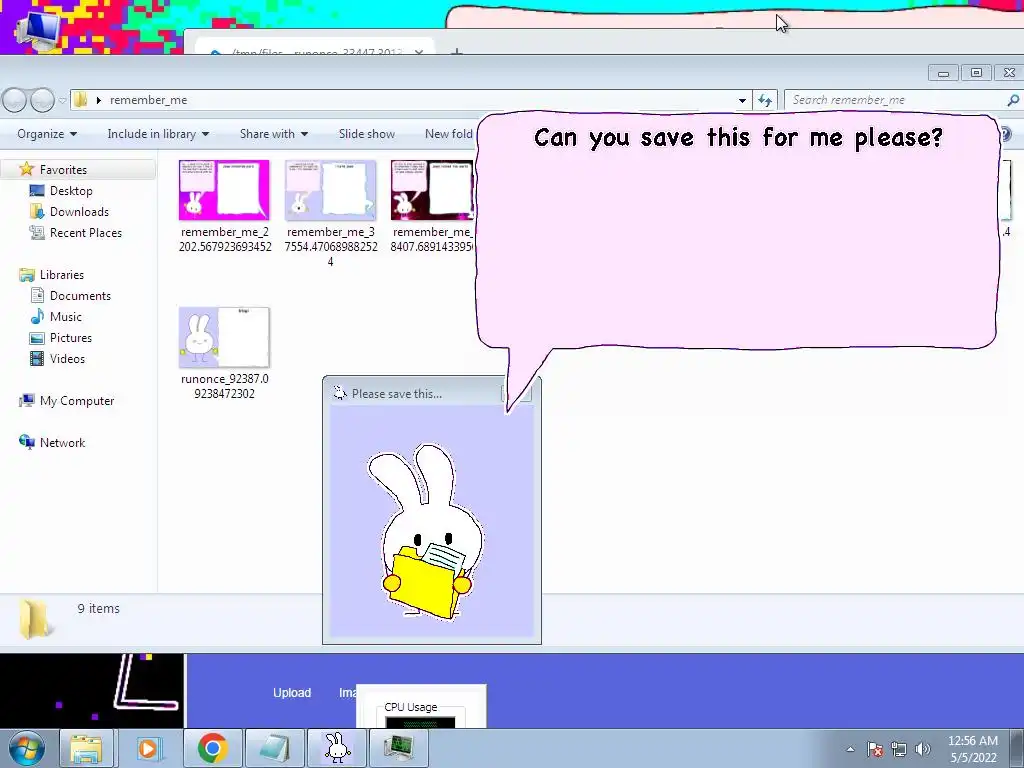Screen dimensions: 1024x768
Task: Open the Include in library dropdown
Action: [158, 134]
